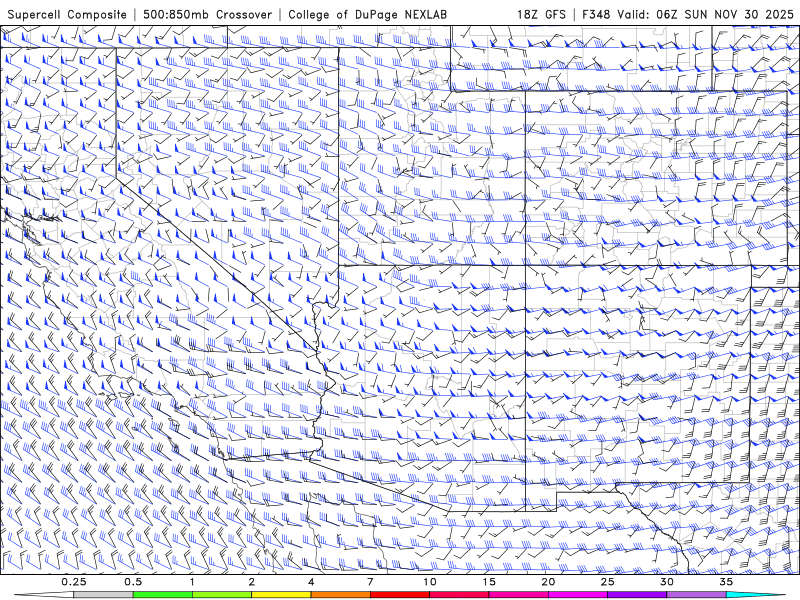This screenshot has width=800, height=600.
Task: Click the legend value 30
Action: 667,582
